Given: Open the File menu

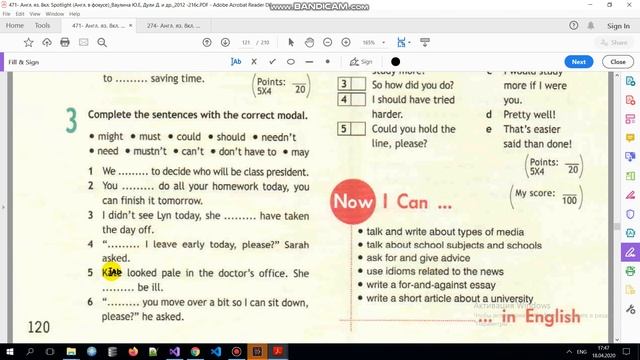Looking at the screenshot, I should (7, 14).
